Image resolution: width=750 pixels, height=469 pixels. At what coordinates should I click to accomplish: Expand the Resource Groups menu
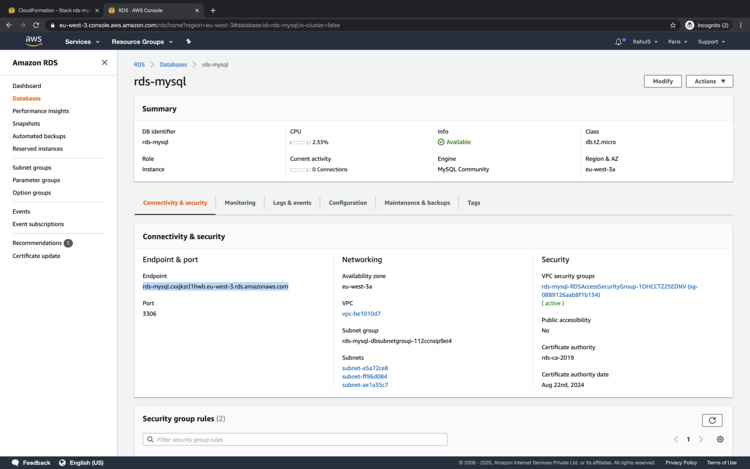(x=142, y=42)
